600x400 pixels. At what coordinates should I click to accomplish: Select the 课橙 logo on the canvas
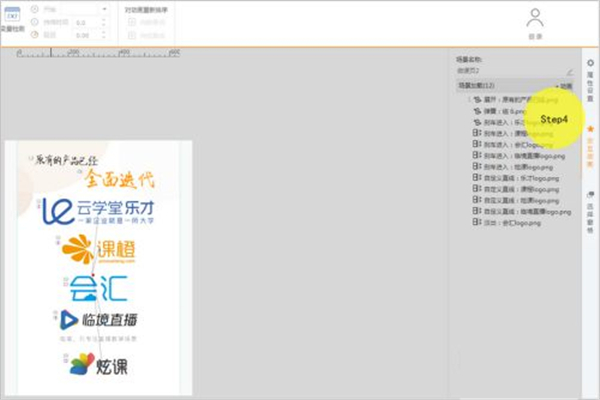98,250
